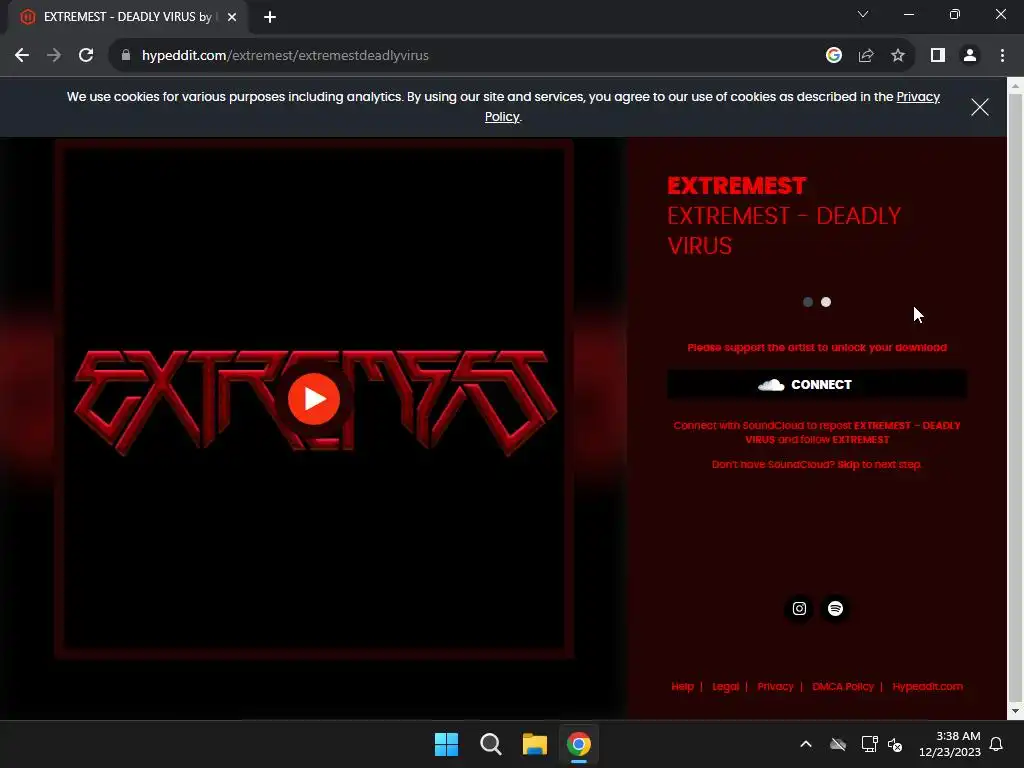Screen dimensions: 1024x768
Task: Click the EXTREMEST logo cover artwork
Action: tap(313, 398)
